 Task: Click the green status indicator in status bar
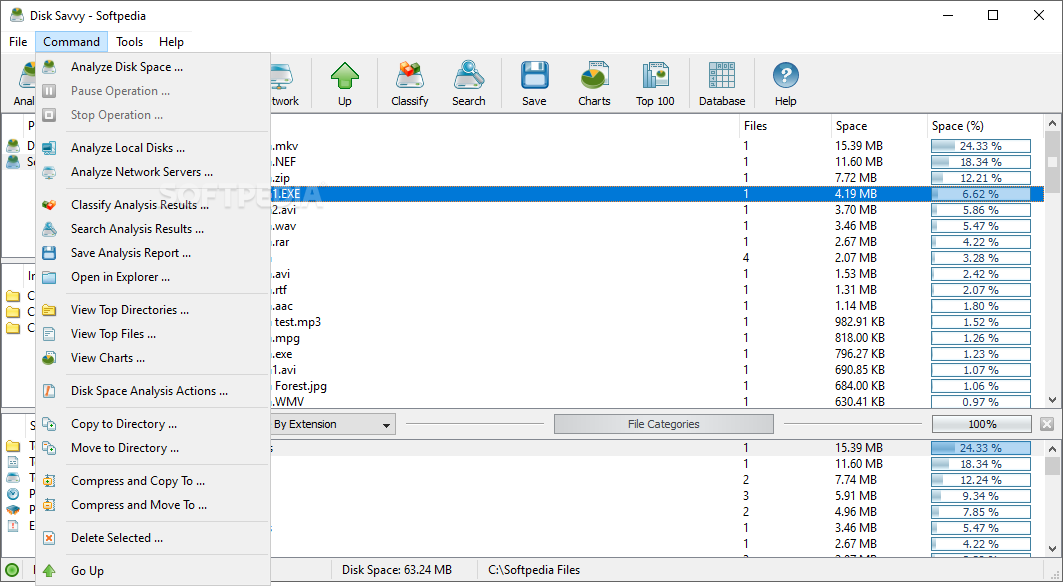(x=12, y=570)
